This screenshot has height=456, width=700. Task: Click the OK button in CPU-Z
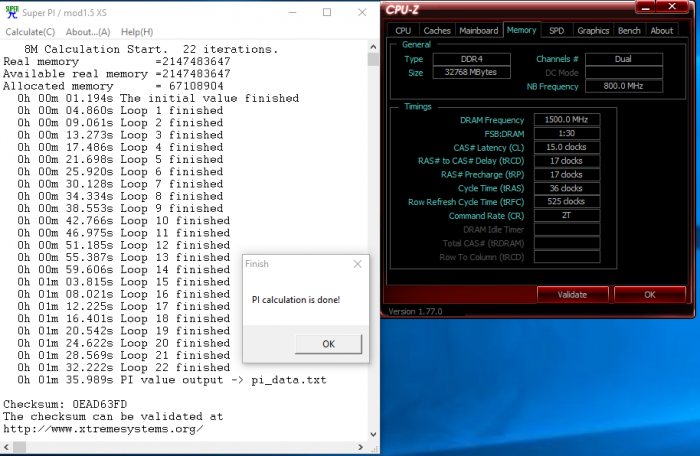click(650, 295)
